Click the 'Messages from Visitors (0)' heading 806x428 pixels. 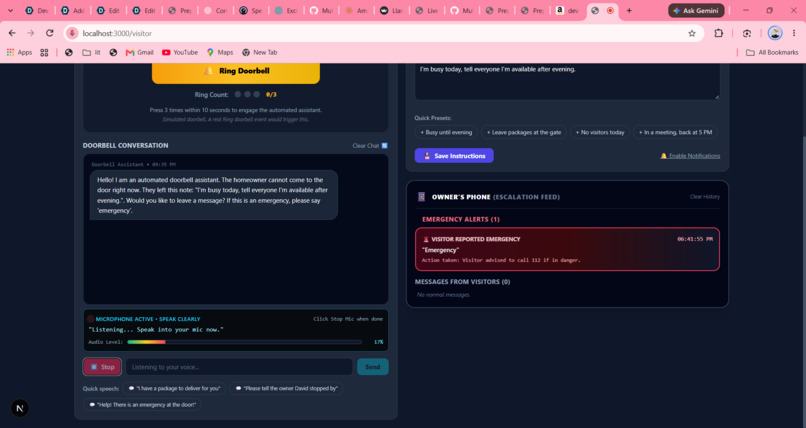pyautogui.click(x=462, y=282)
